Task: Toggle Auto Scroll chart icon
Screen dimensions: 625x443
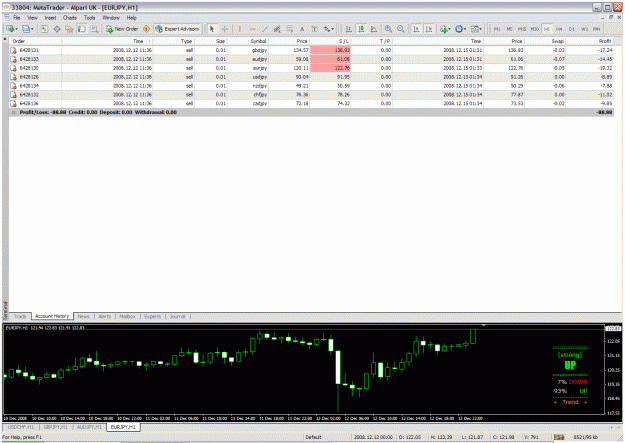Action: pos(416,29)
